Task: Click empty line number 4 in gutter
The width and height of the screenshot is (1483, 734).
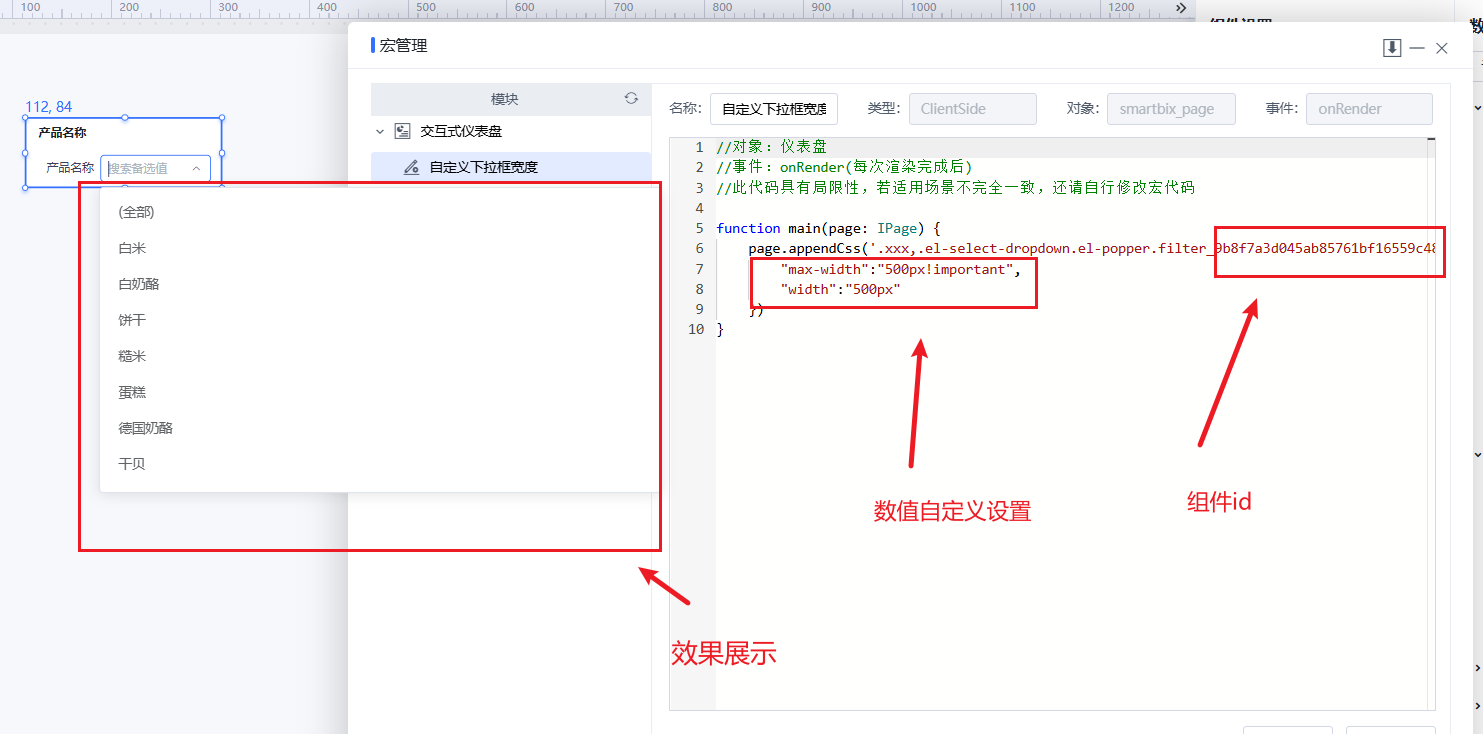Action: click(700, 208)
